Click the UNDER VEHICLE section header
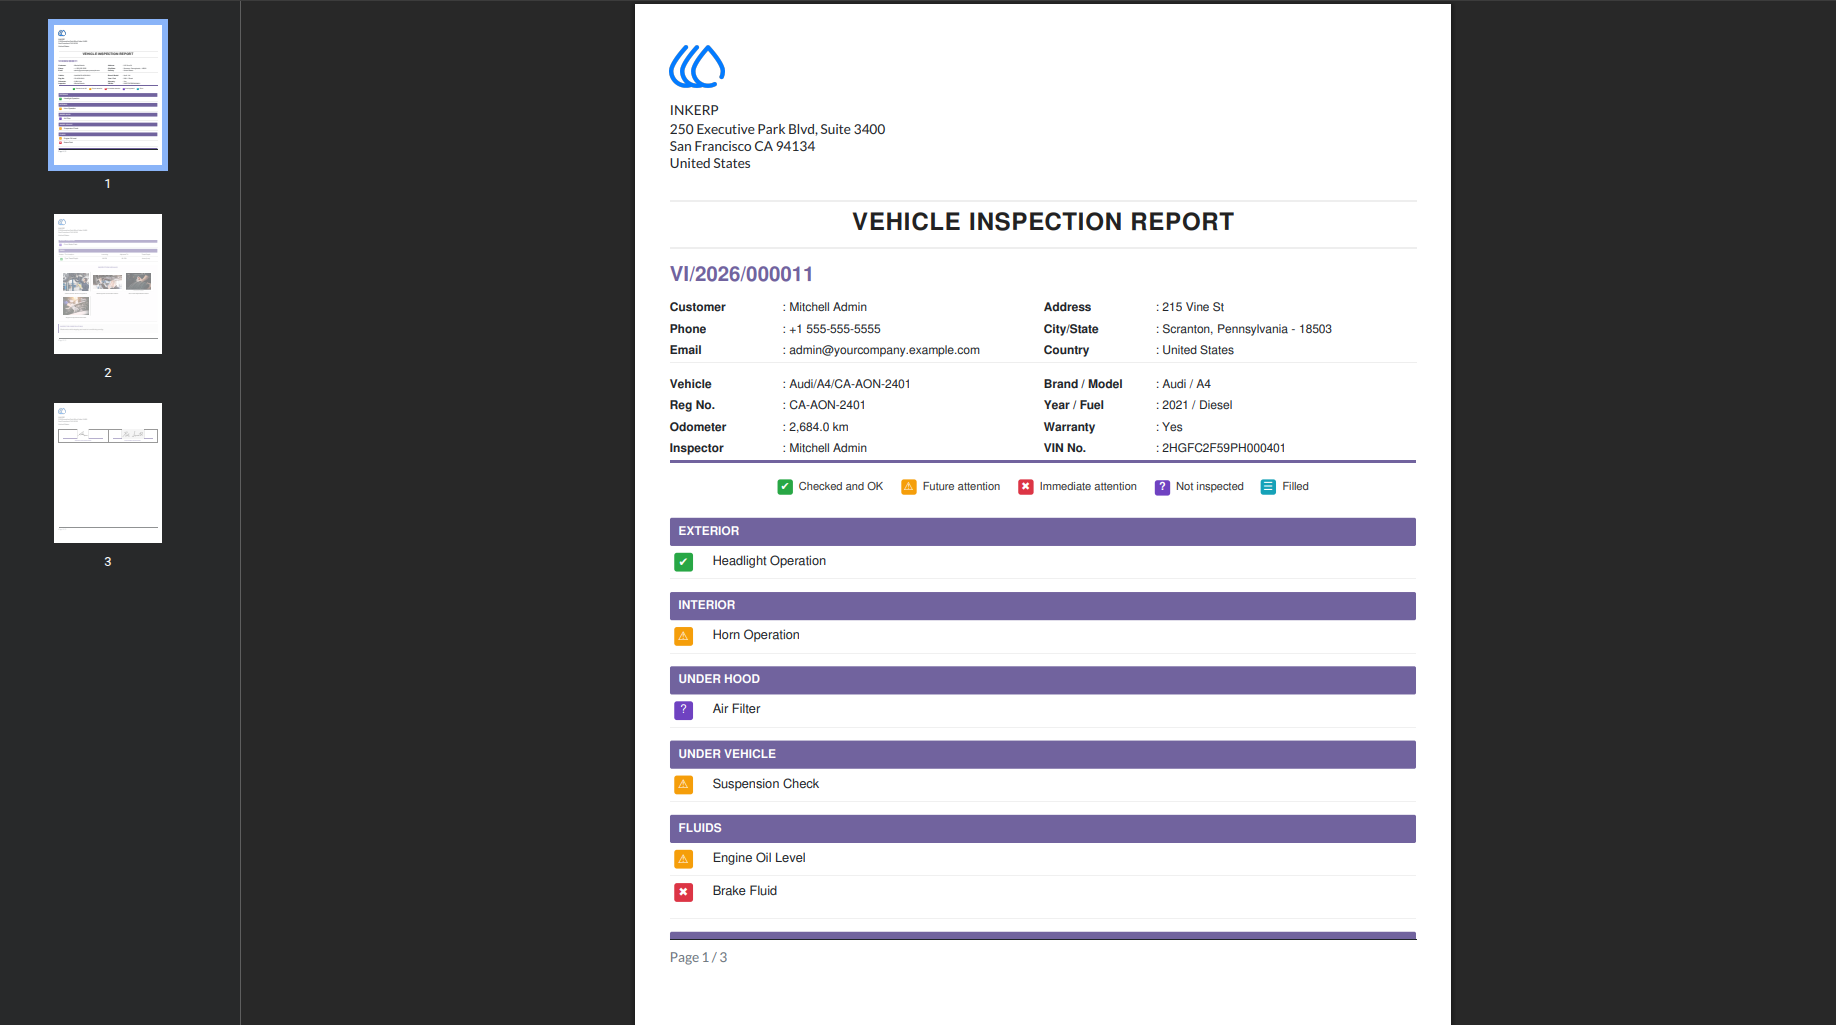This screenshot has width=1836, height=1025. [1043, 754]
